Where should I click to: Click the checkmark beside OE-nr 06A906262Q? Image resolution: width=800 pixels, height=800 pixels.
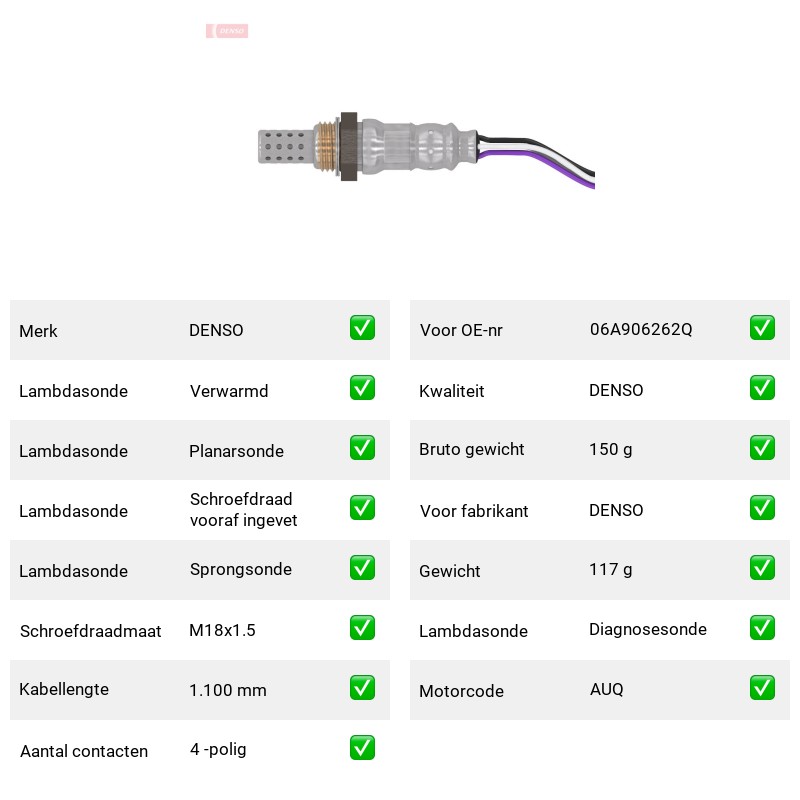(762, 328)
